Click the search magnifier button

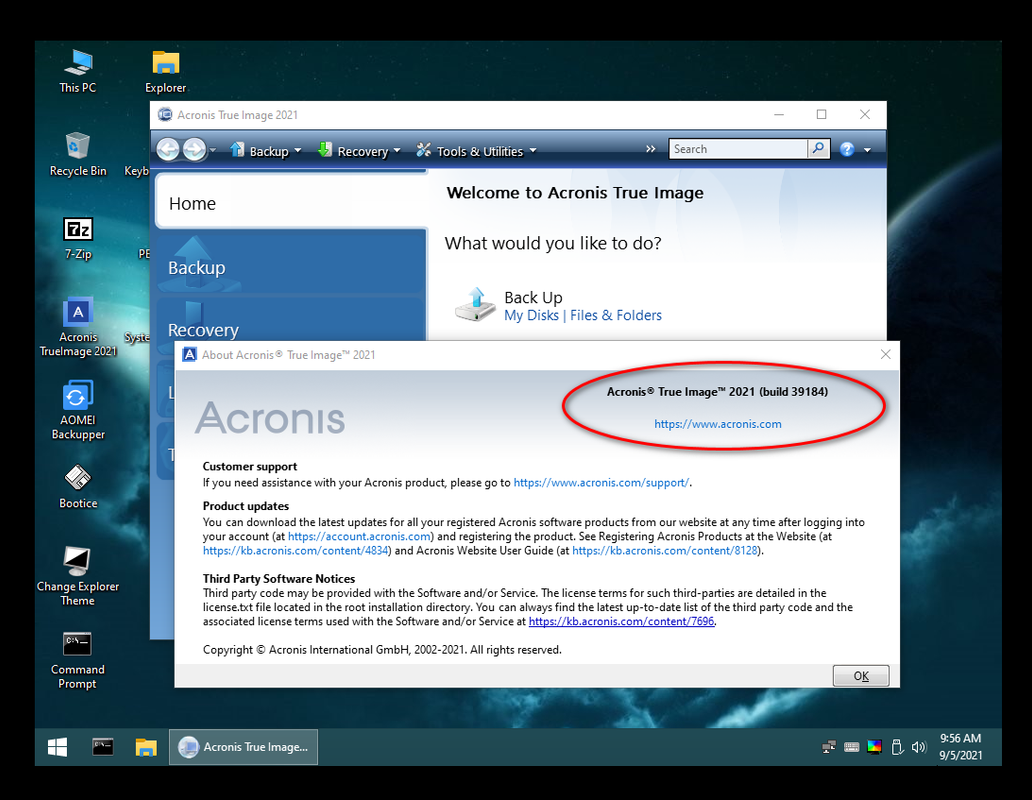[x=818, y=149]
